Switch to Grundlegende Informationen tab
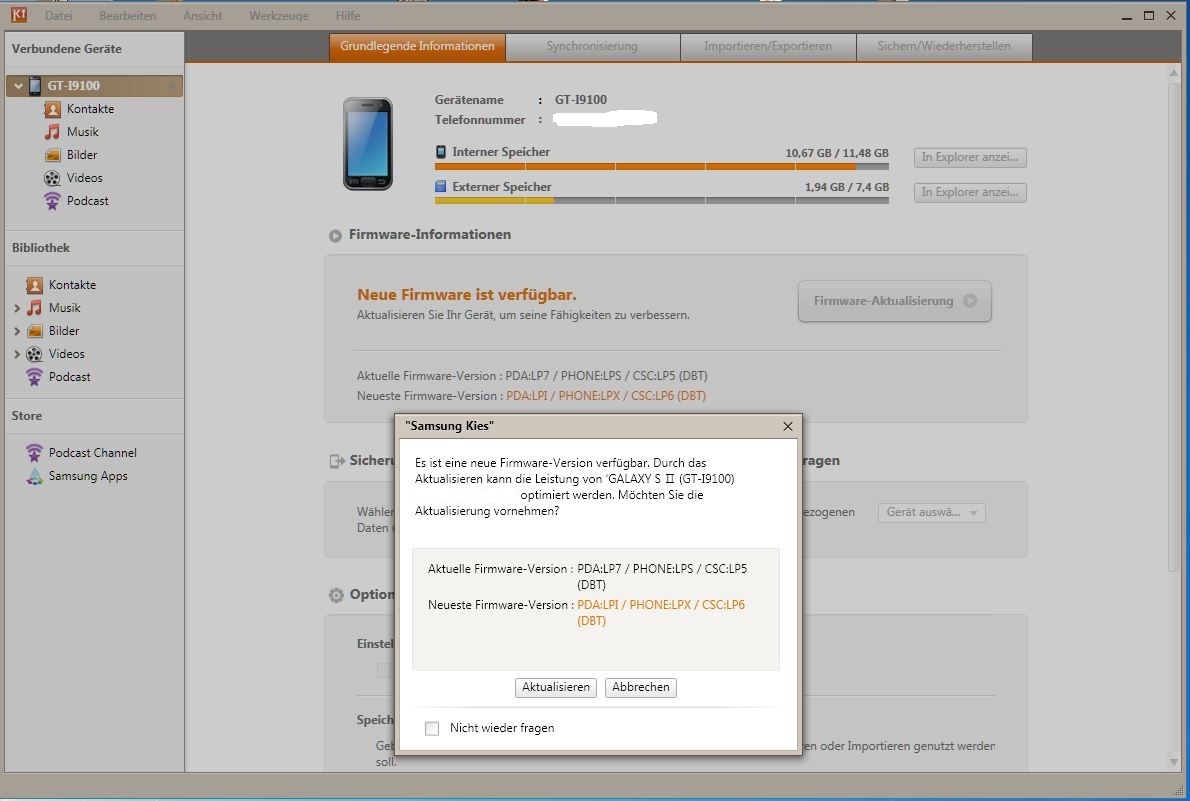The image size is (1190, 801). [417, 46]
